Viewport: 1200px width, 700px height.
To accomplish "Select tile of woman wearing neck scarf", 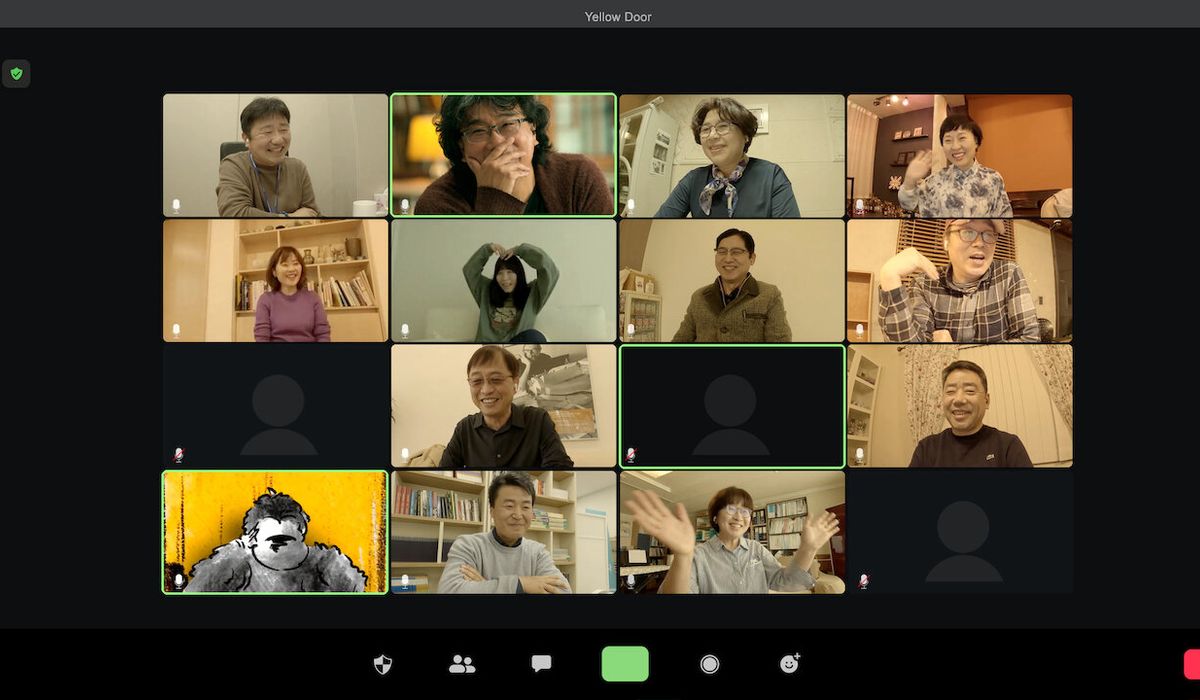I will 732,155.
